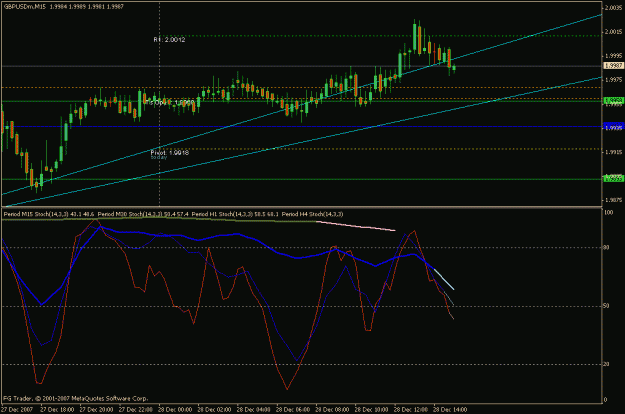Viewport: 625px width, 414px height.
Task: Click the '28 Dec 04:00' time axis label
Action: (x=254, y=410)
